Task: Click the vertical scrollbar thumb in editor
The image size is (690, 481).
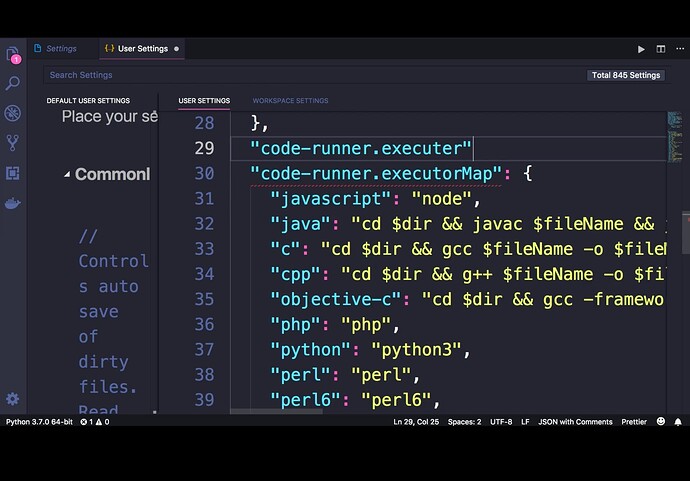Action: (686, 233)
